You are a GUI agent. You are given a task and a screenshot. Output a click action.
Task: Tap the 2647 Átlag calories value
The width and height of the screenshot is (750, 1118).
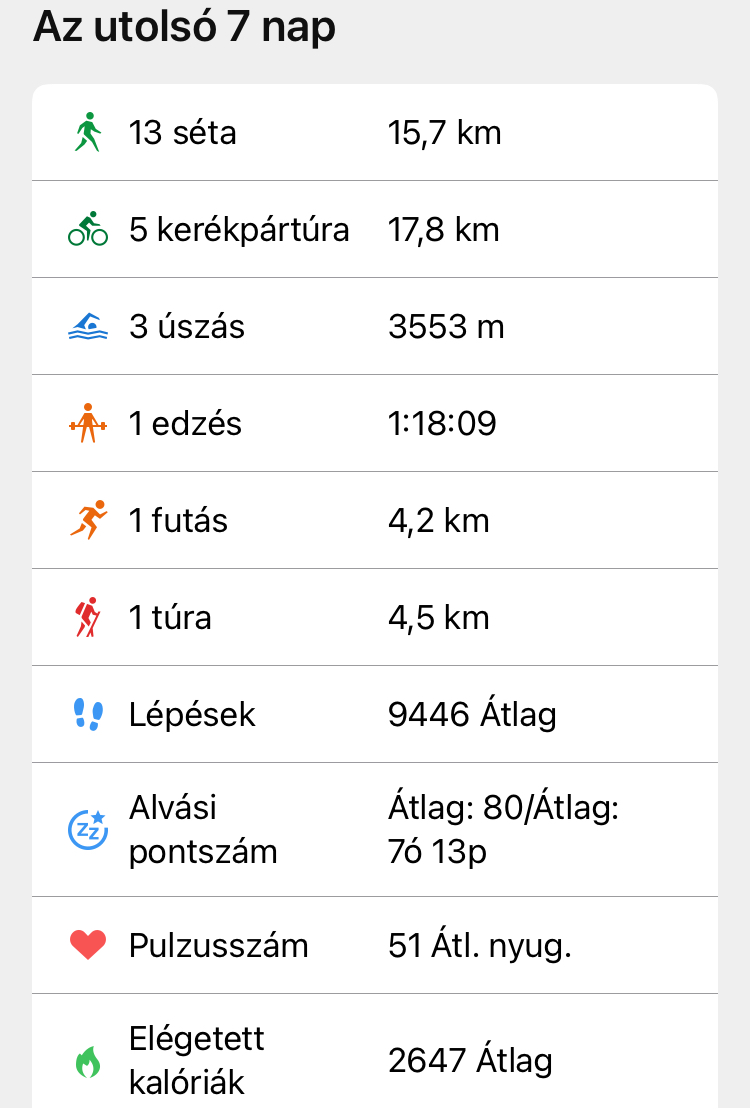(470, 1060)
